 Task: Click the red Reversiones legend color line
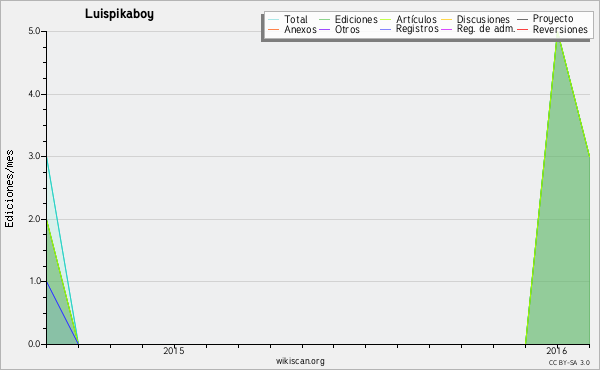click(x=522, y=30)
